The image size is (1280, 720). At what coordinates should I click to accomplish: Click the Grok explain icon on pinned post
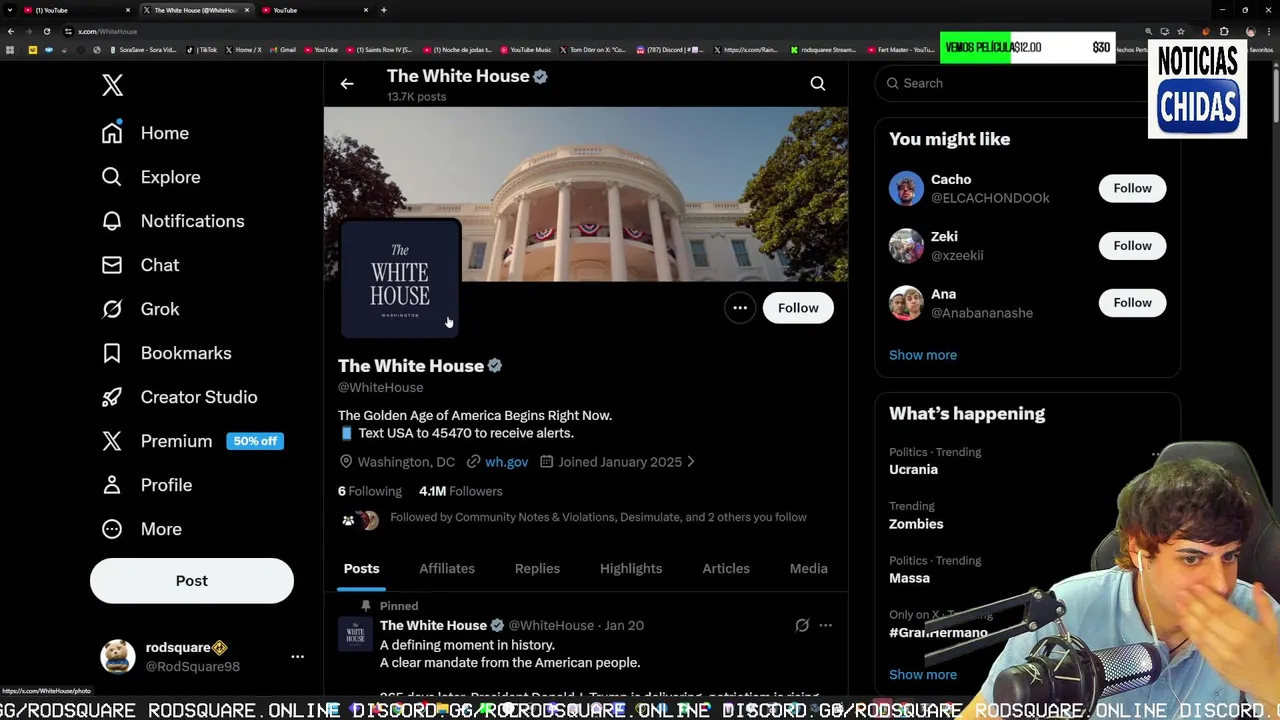[x=802, y=625]
